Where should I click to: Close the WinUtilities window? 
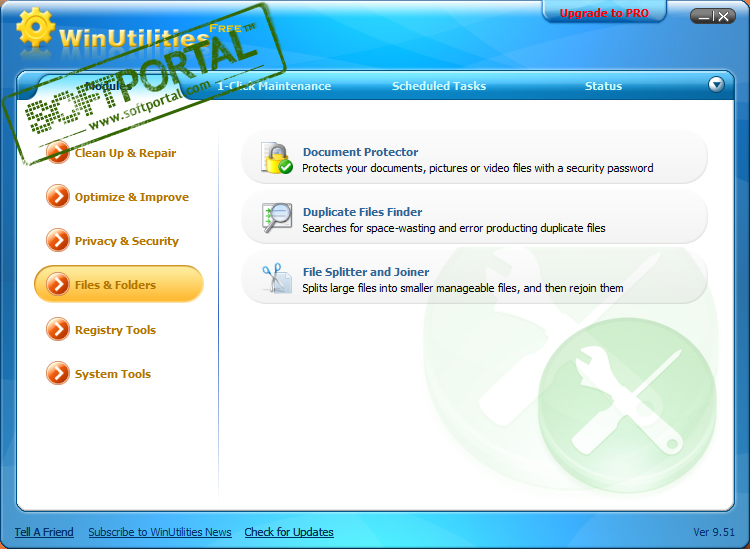coord(724,17)
